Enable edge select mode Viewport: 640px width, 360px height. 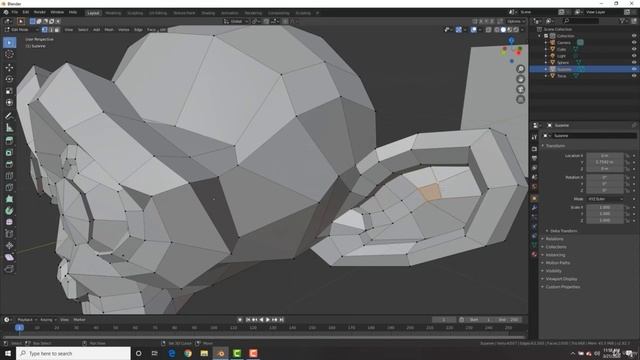click(x=51, y=30)
